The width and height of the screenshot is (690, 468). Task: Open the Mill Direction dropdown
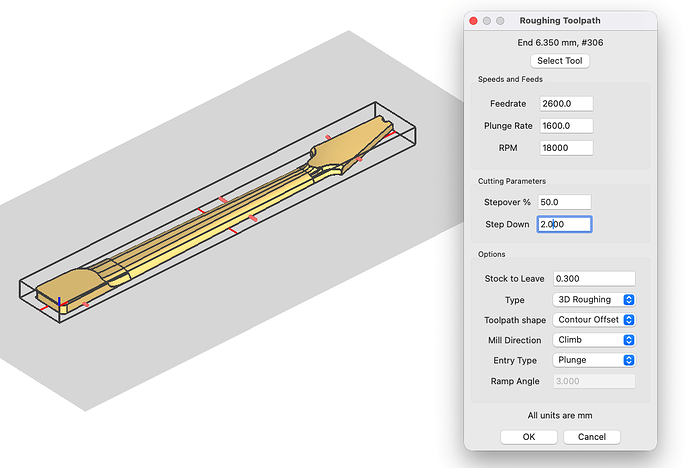tap(594, 340)
